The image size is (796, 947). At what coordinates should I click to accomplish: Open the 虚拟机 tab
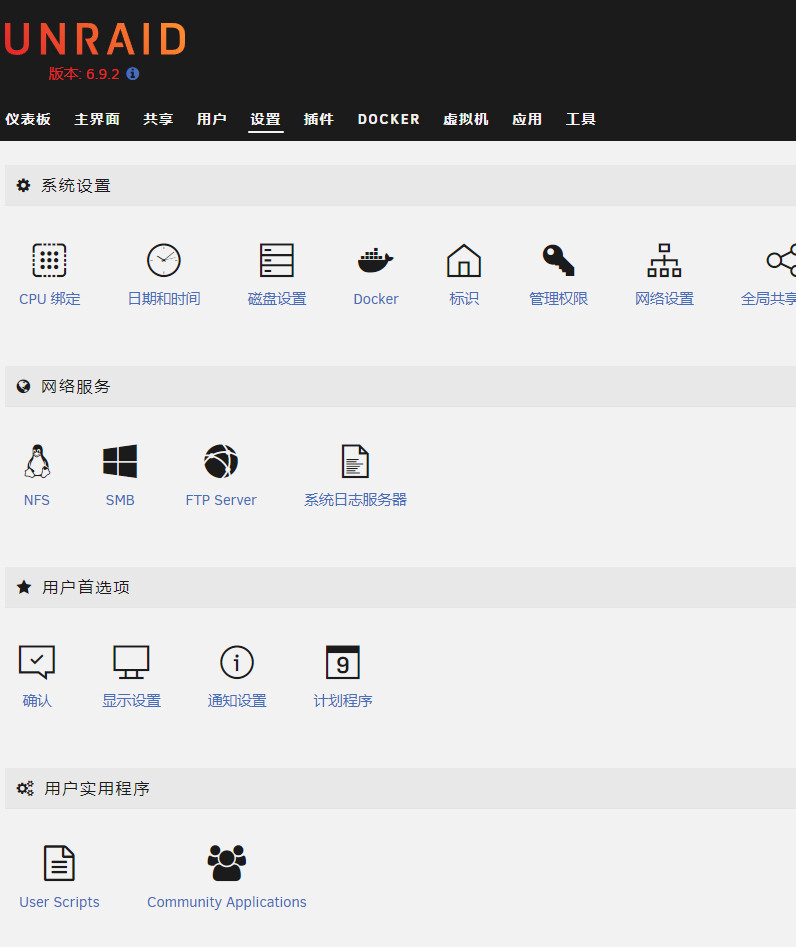click(x=466, y=119)
